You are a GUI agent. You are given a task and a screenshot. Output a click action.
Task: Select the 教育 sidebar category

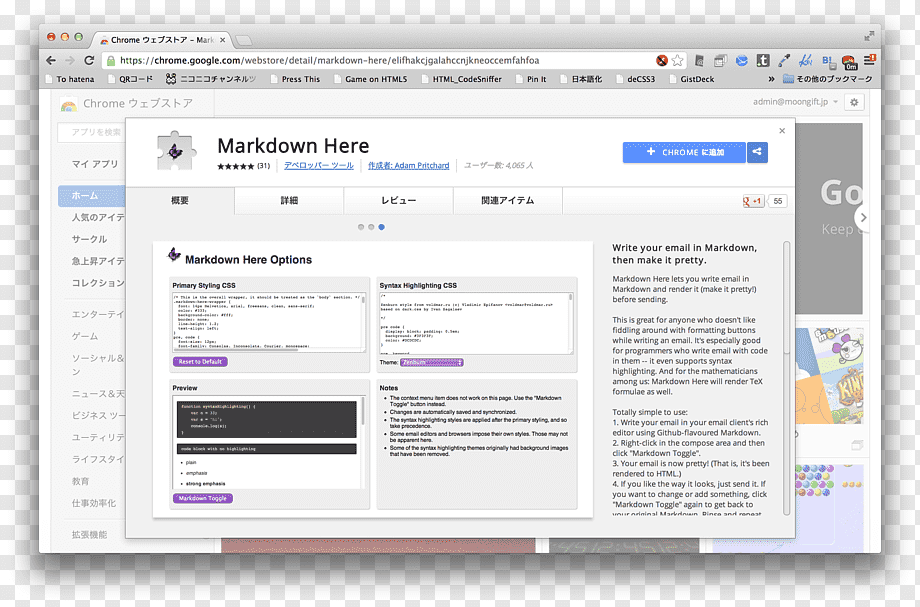pos(80,481)
